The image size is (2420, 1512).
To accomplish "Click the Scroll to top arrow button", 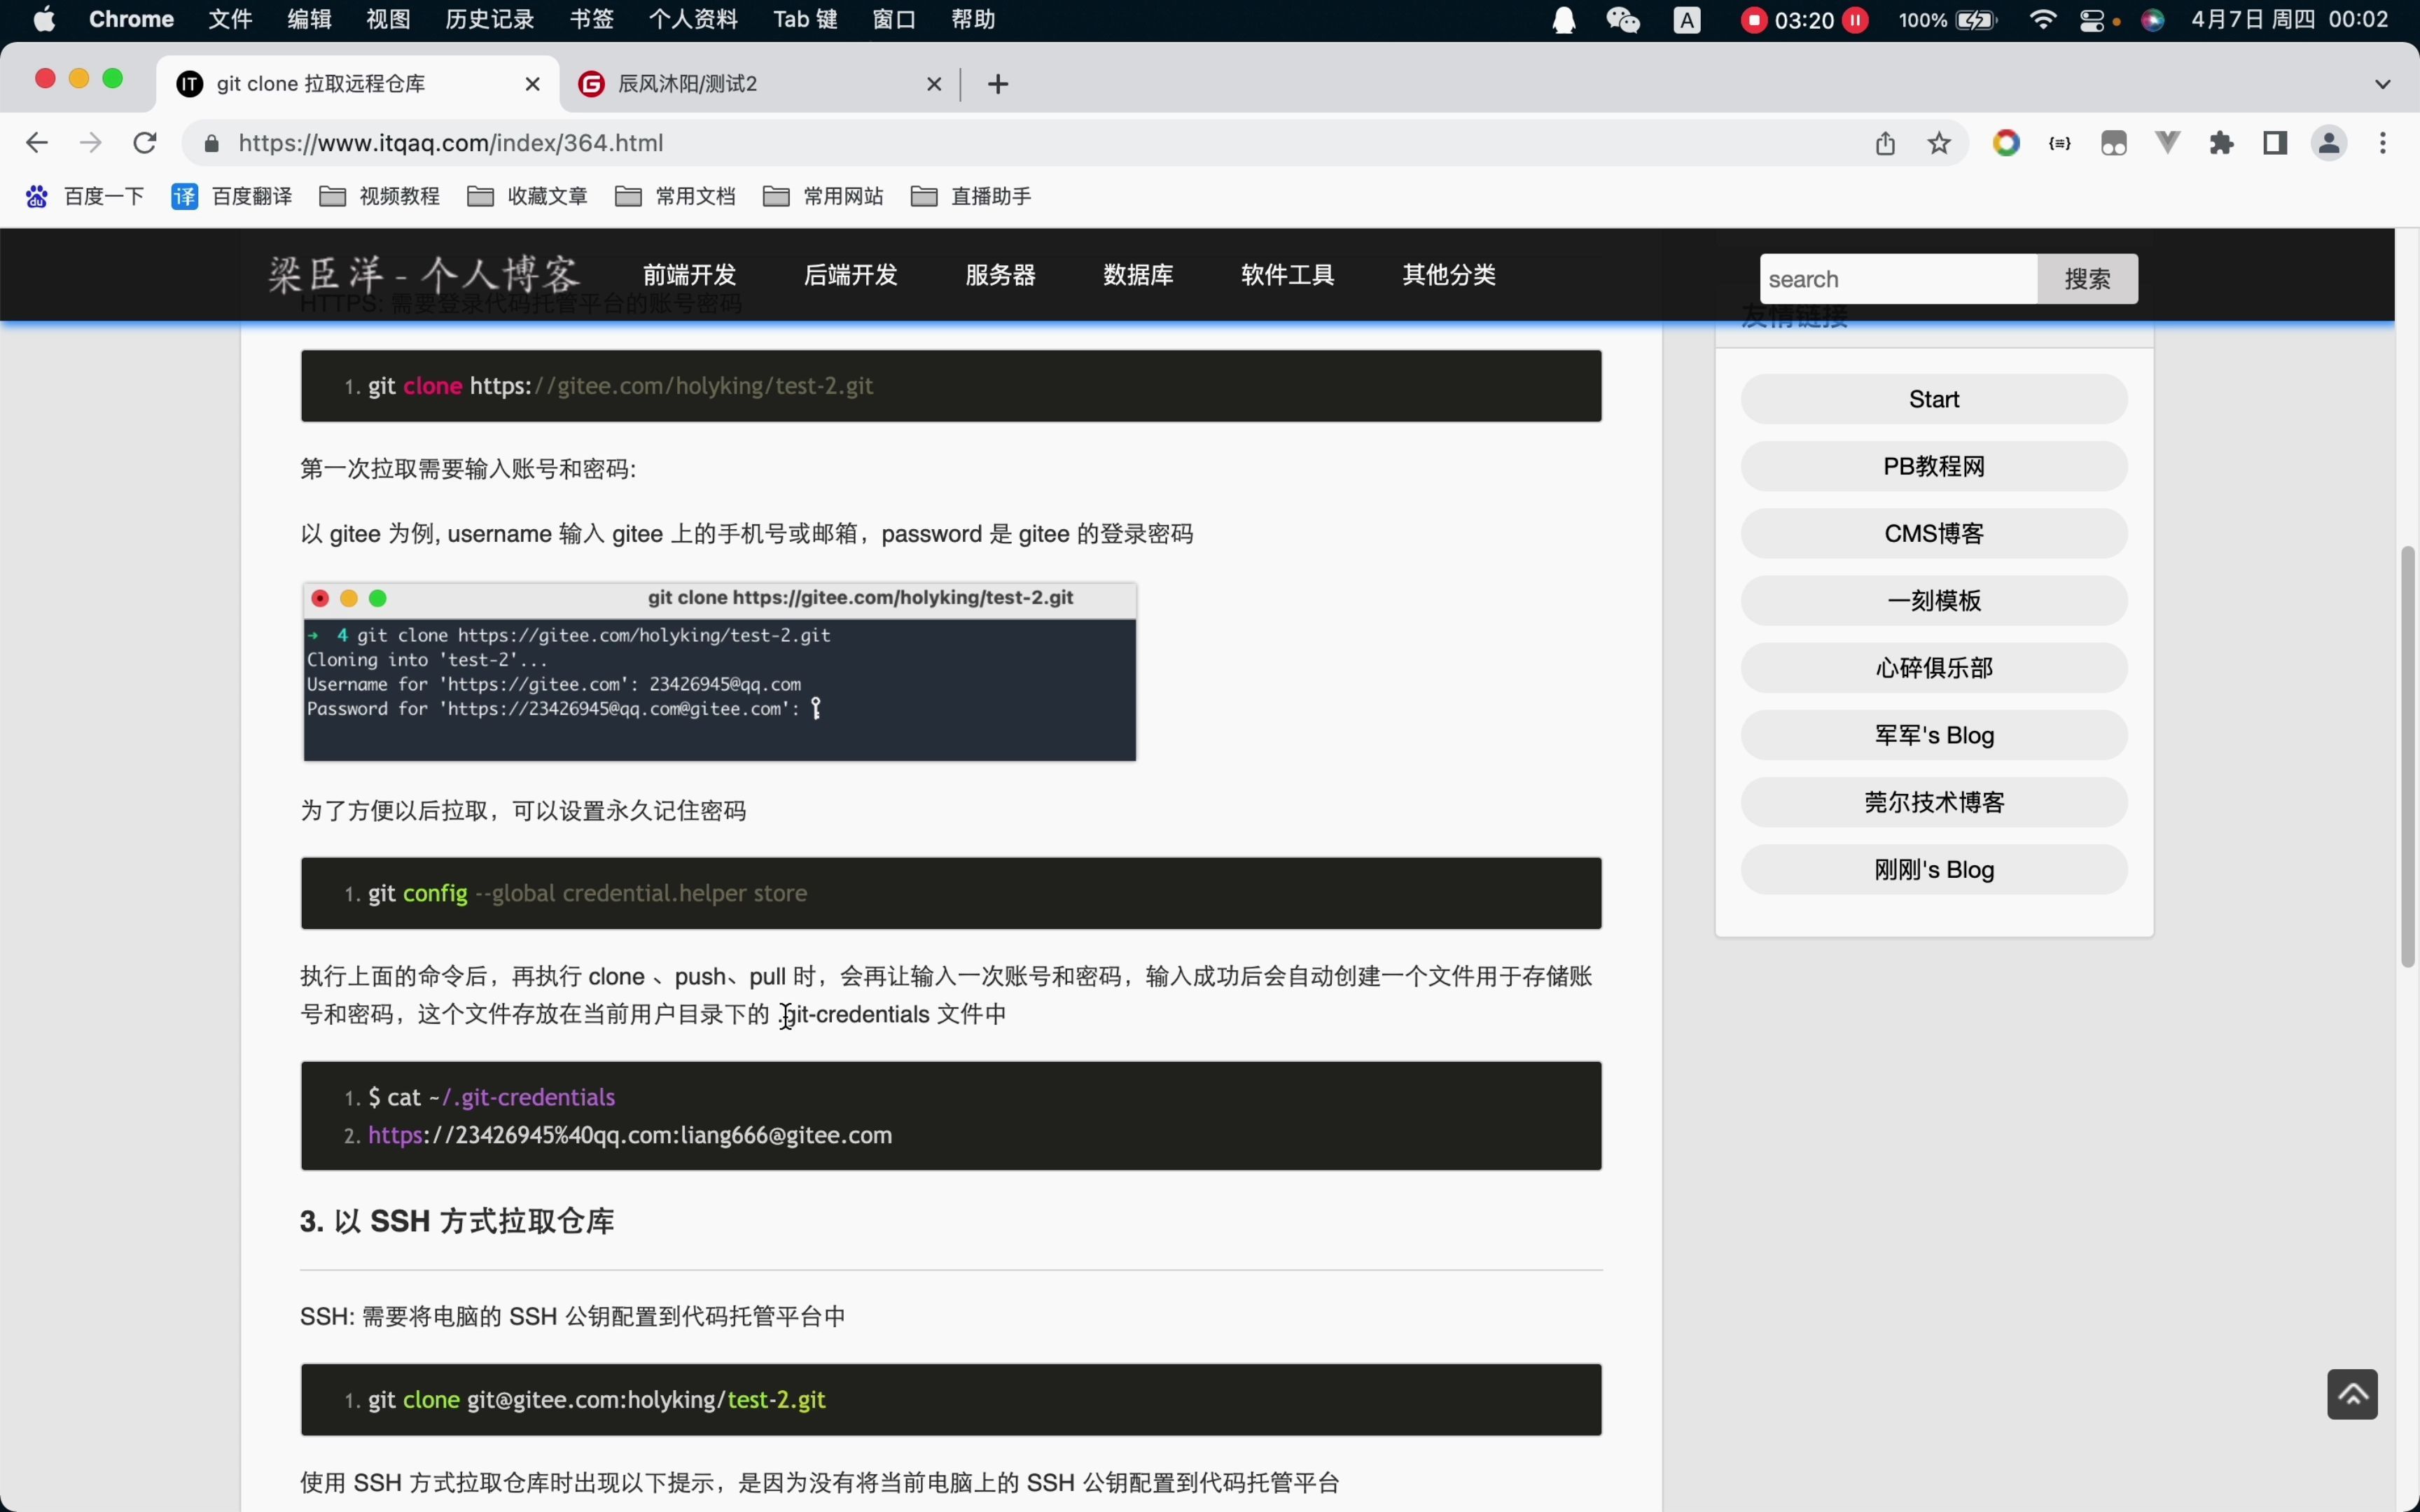I will 2352,1394.
